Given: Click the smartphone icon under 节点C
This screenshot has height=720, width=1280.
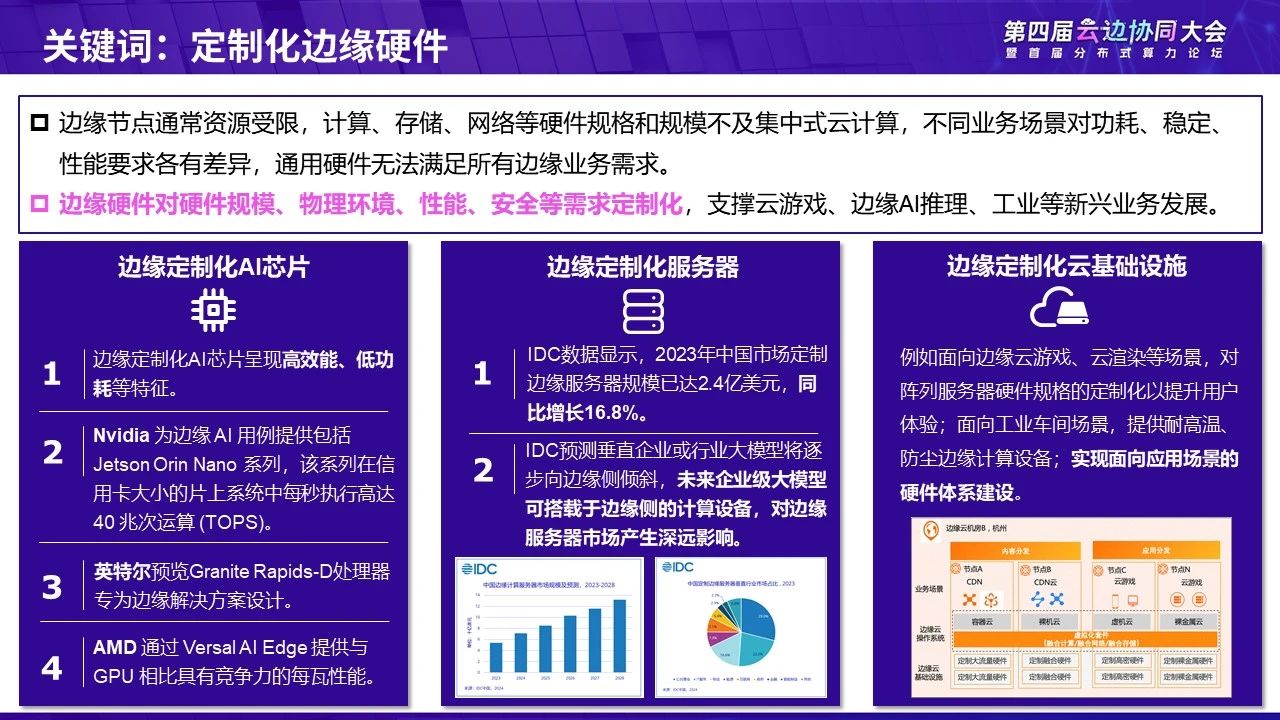Looking at the screenshot, I should point(1115,601).
